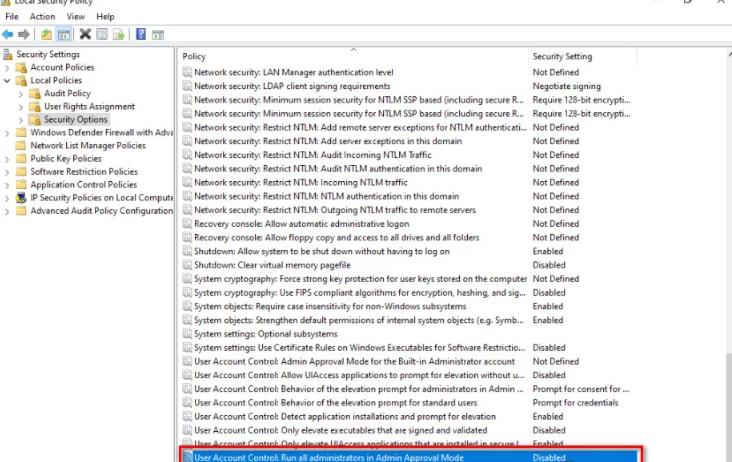732x462 pixels.
Task: Select 'Admin Approval Mode for the Built-in Administrator' policy
Action: click(x=354, y=361)
